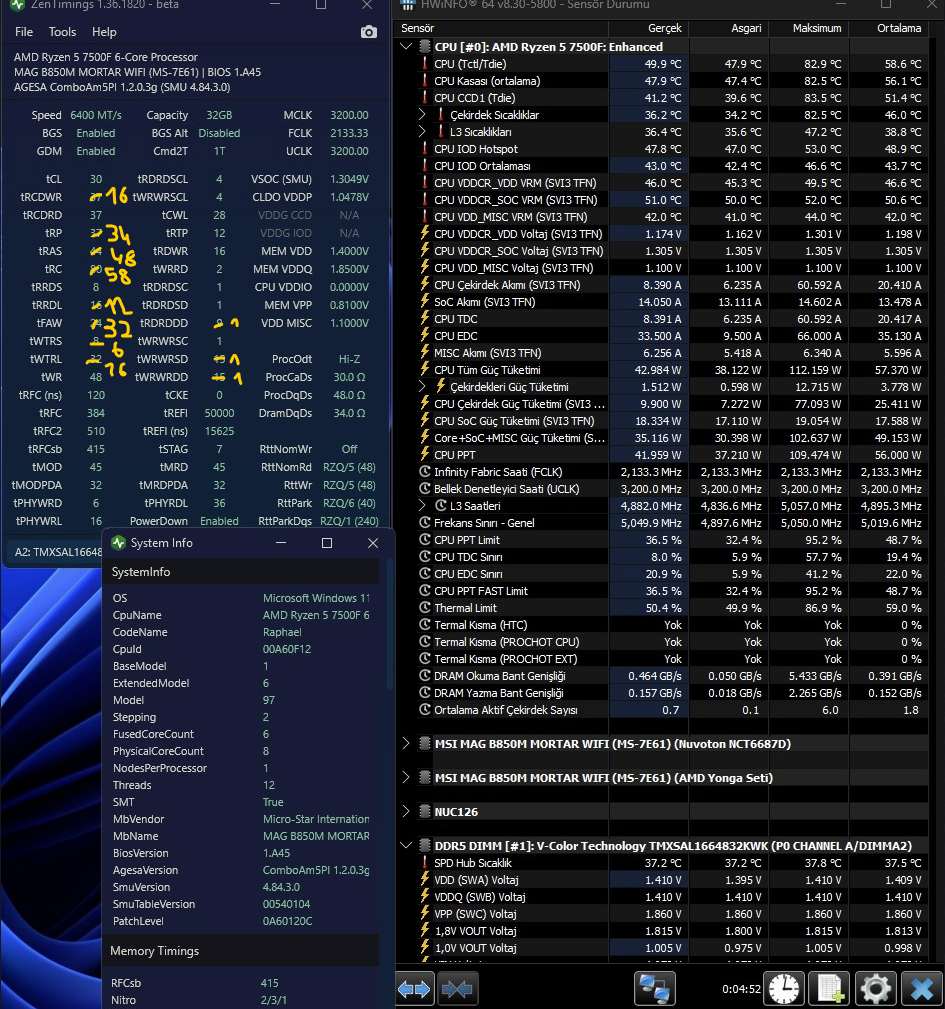Click the tREFI value 50000 in ZenTimings
Screen dimensions: 945x1009
(x=219, y=413)
